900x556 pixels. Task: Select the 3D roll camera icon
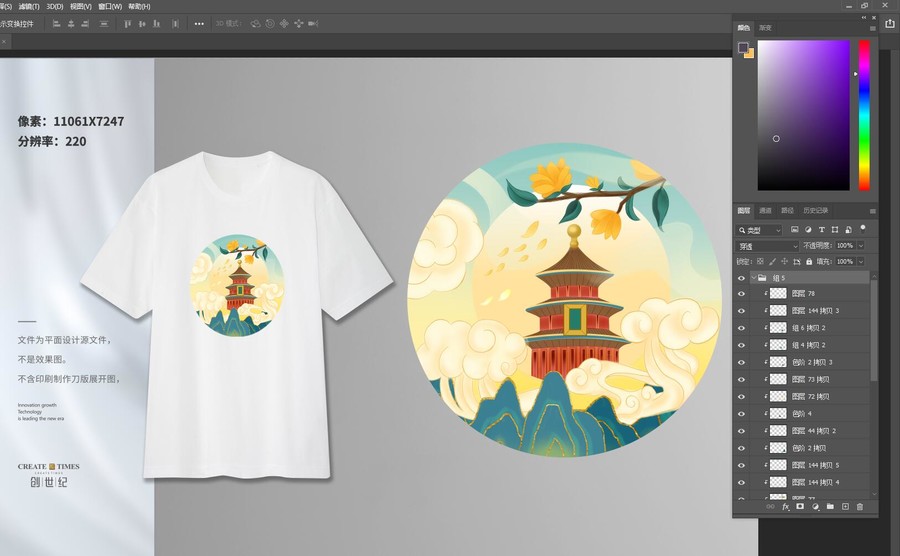coord(270,24)
